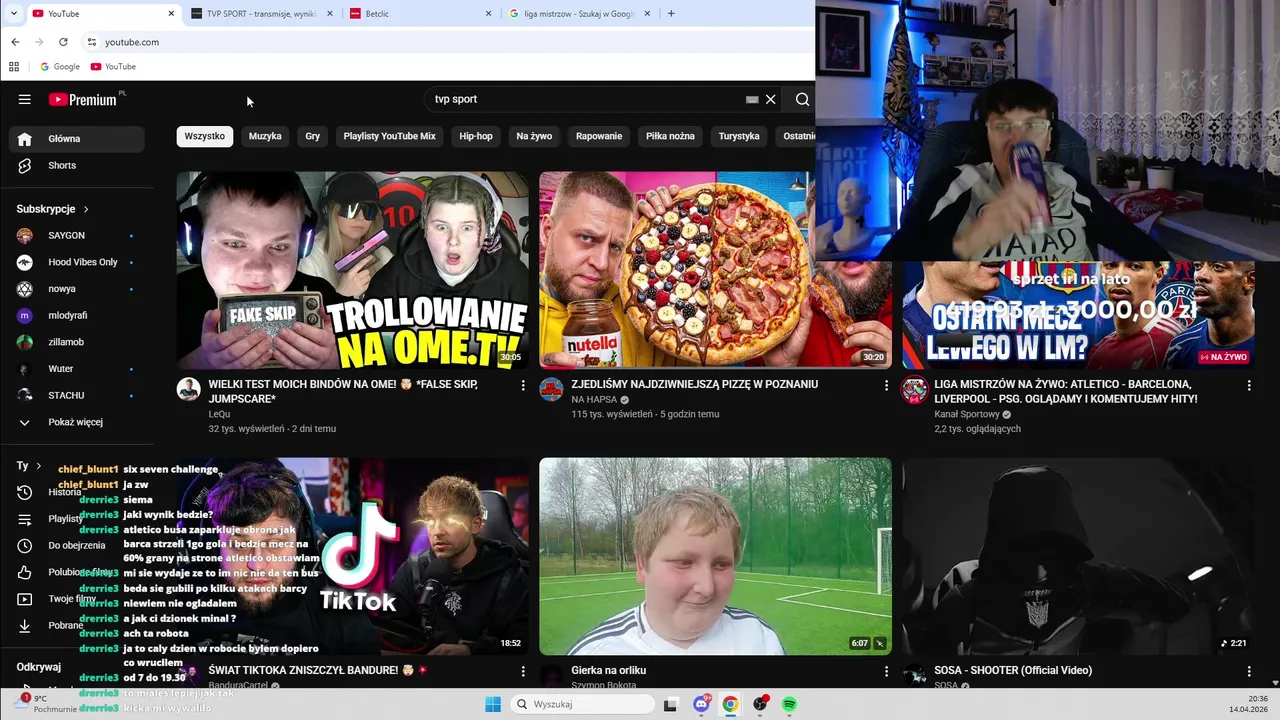The height and width of the screenshot is (720, 1280).
Task: Open the apps grid in bookmarks bar
Action: click(14, 66)
